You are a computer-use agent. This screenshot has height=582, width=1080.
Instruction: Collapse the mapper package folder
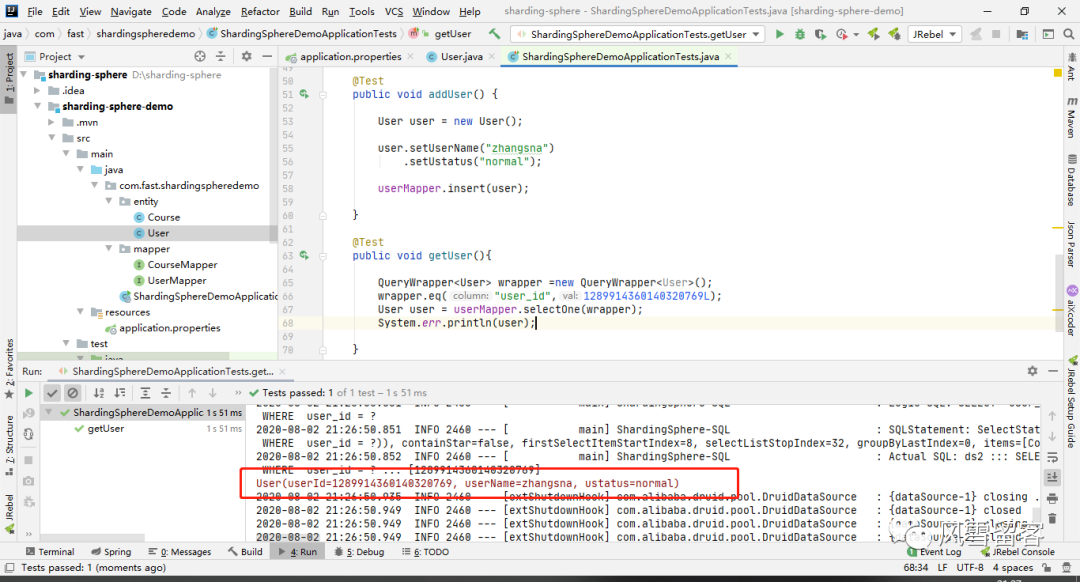[x=109, y=249]
